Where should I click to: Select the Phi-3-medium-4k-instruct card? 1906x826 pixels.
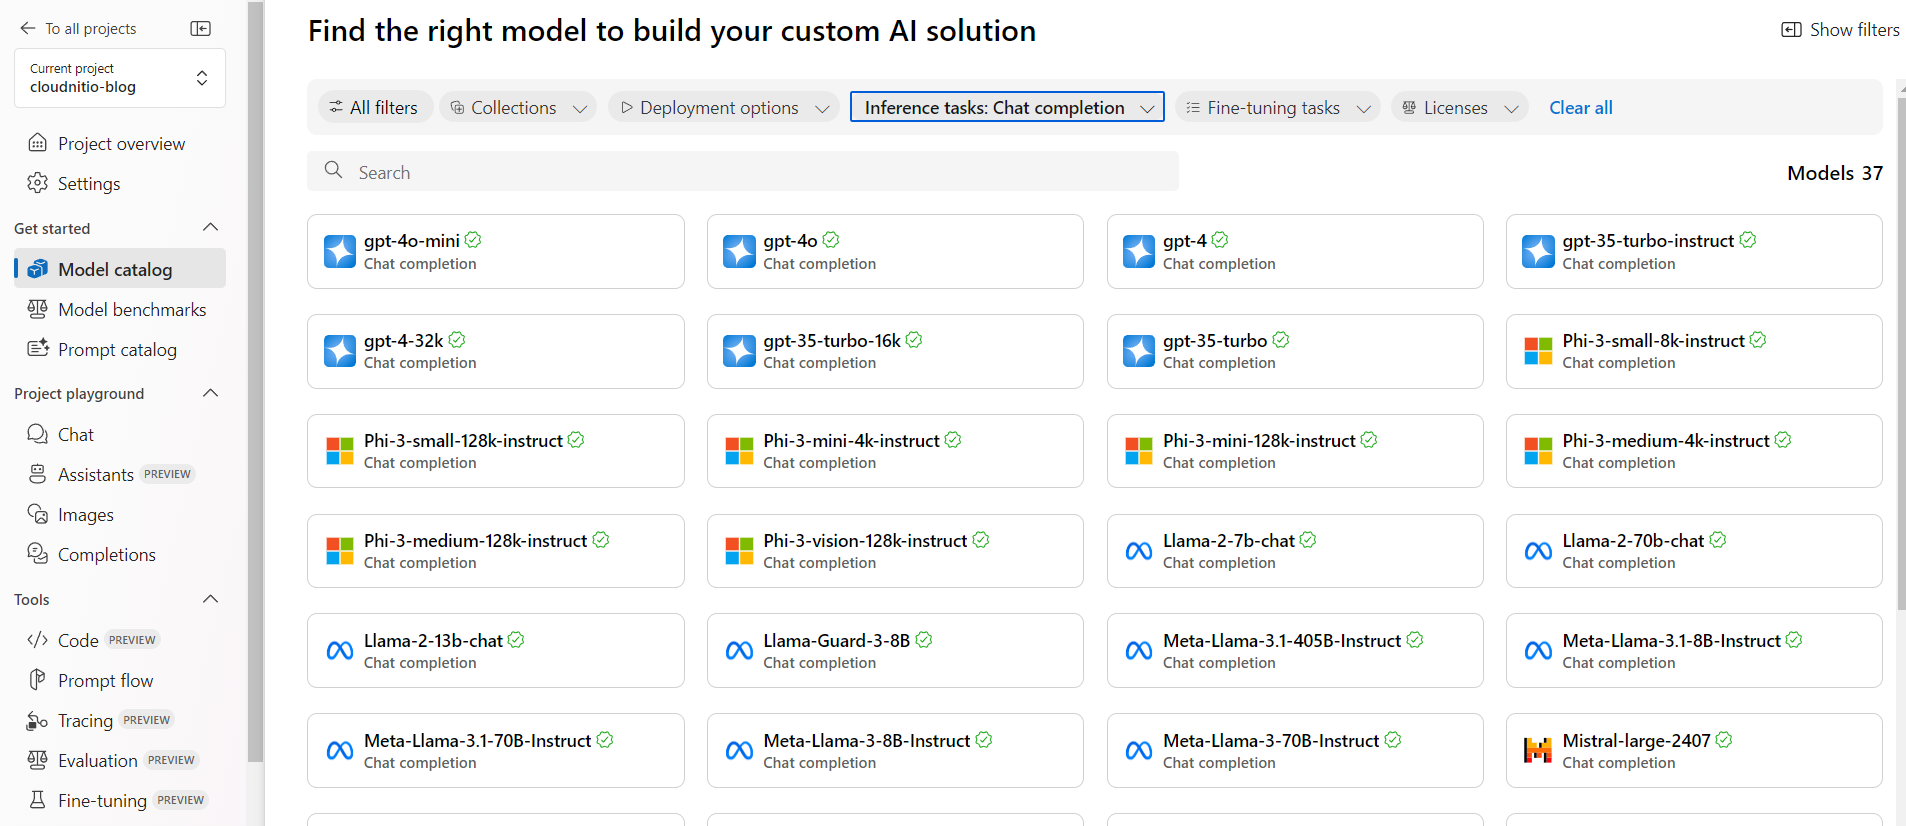click(x=1694, y=451)
